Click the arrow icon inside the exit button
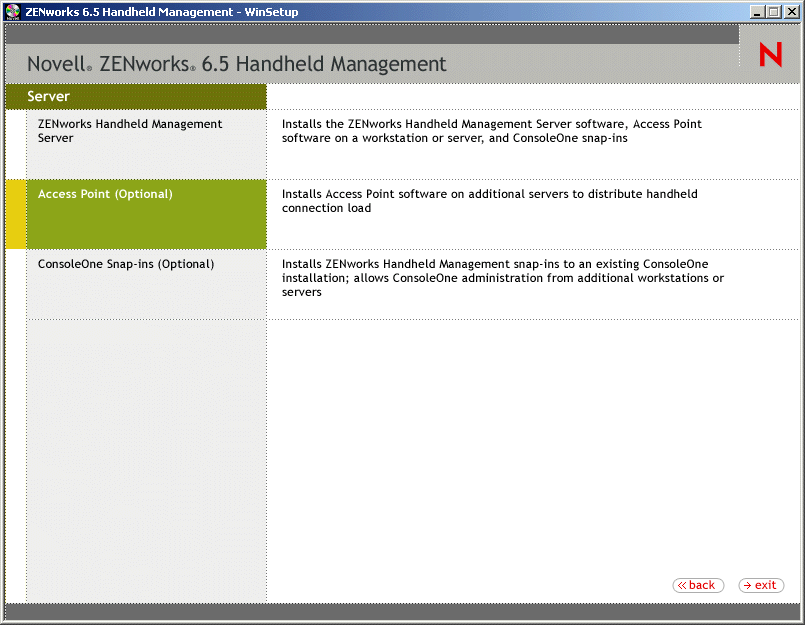805x625 pixels. (x=747, y=585)
